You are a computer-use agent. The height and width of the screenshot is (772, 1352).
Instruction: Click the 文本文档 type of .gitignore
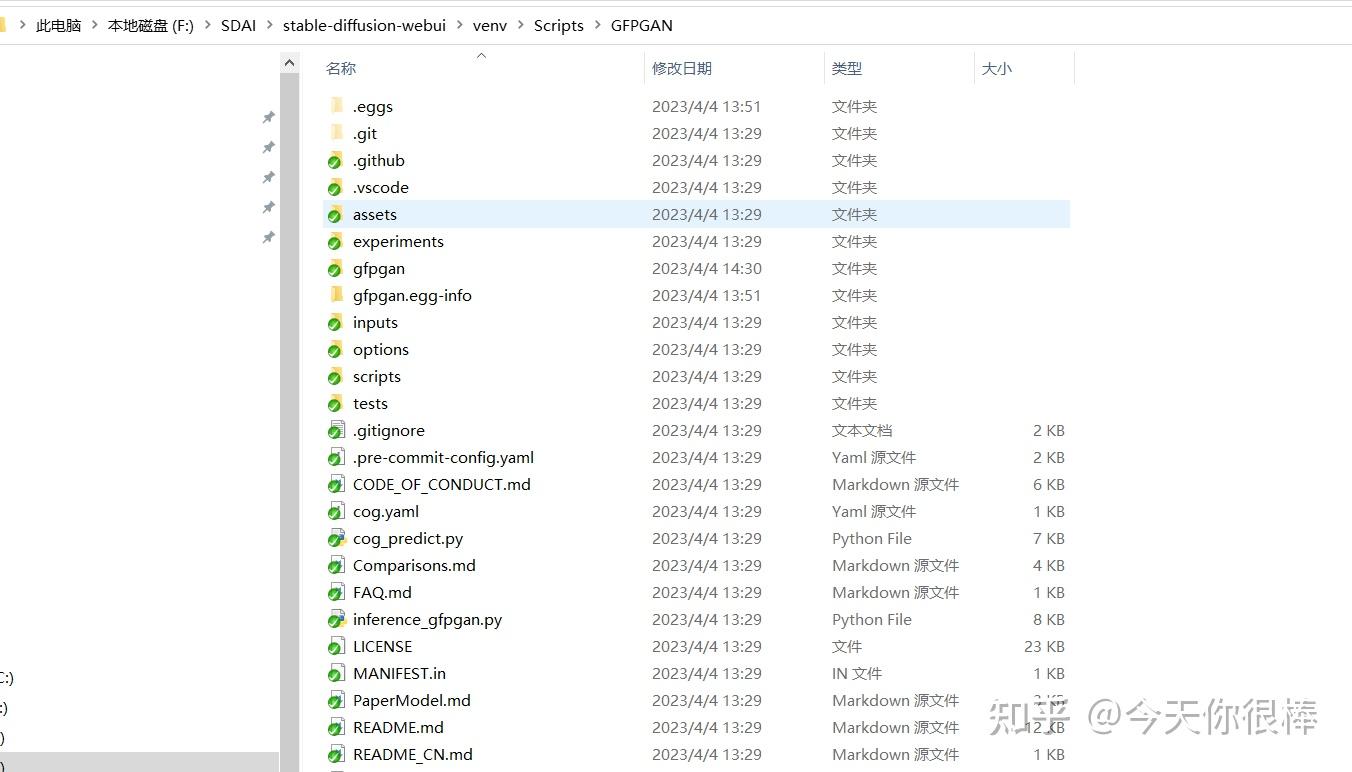[862, 430]
